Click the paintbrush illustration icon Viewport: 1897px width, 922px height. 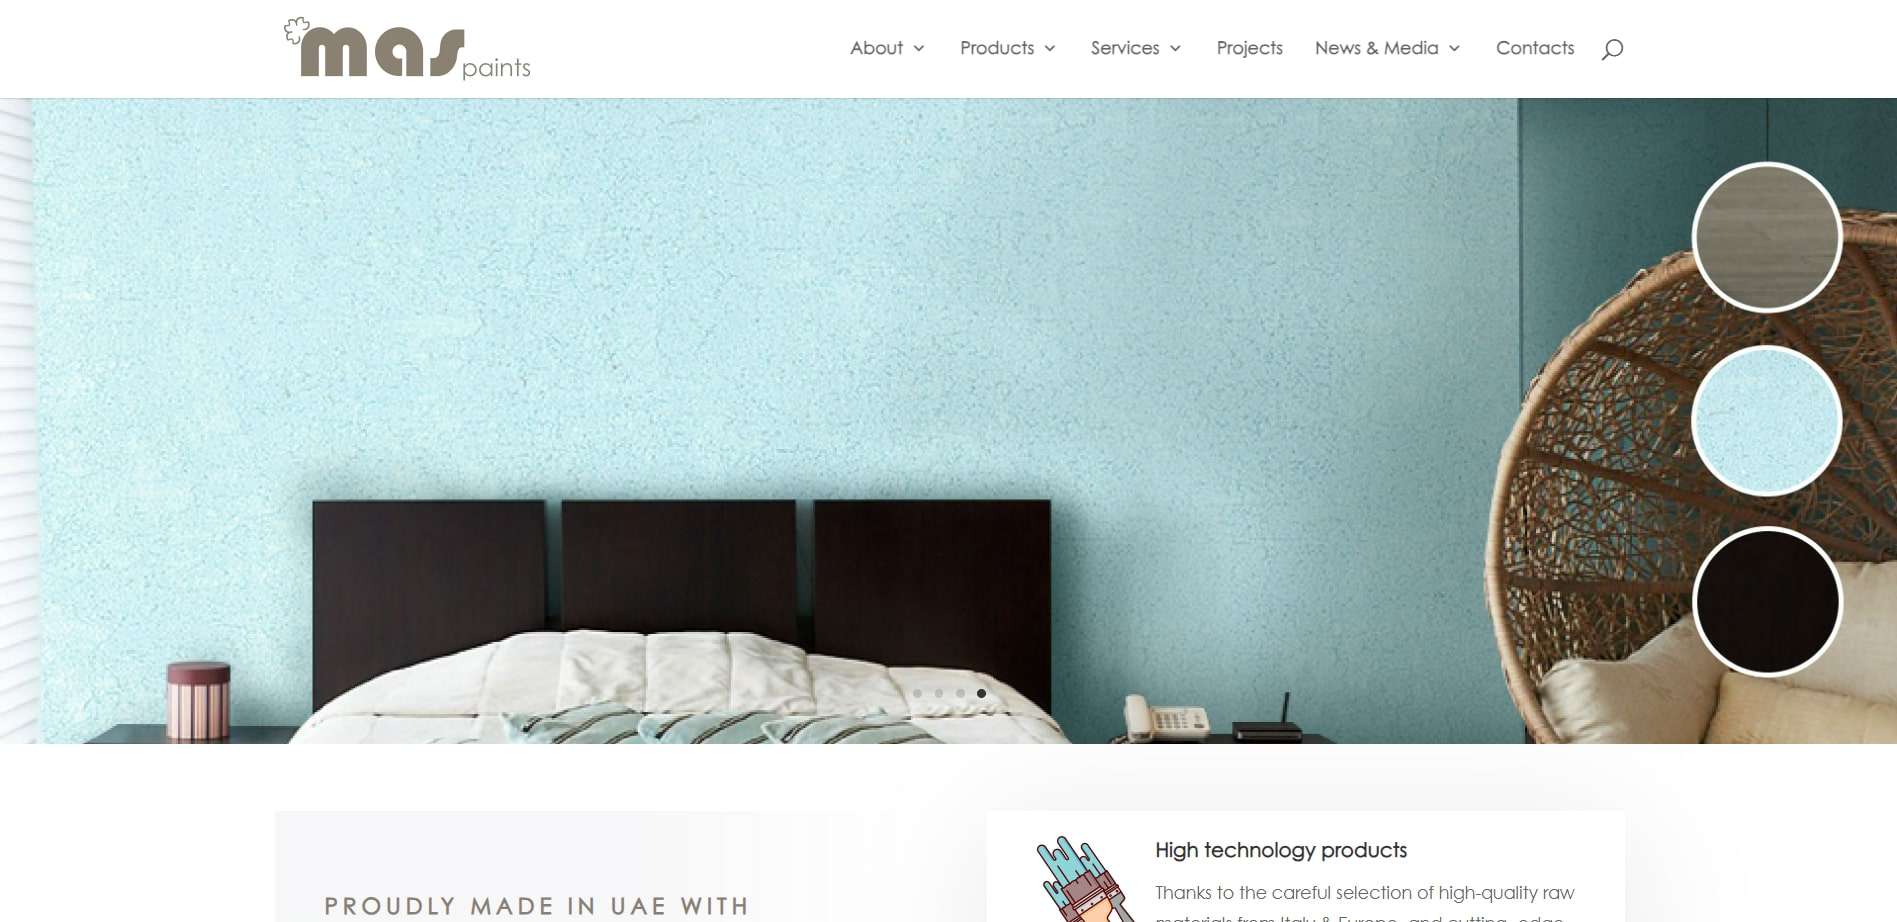point(1083,879)
